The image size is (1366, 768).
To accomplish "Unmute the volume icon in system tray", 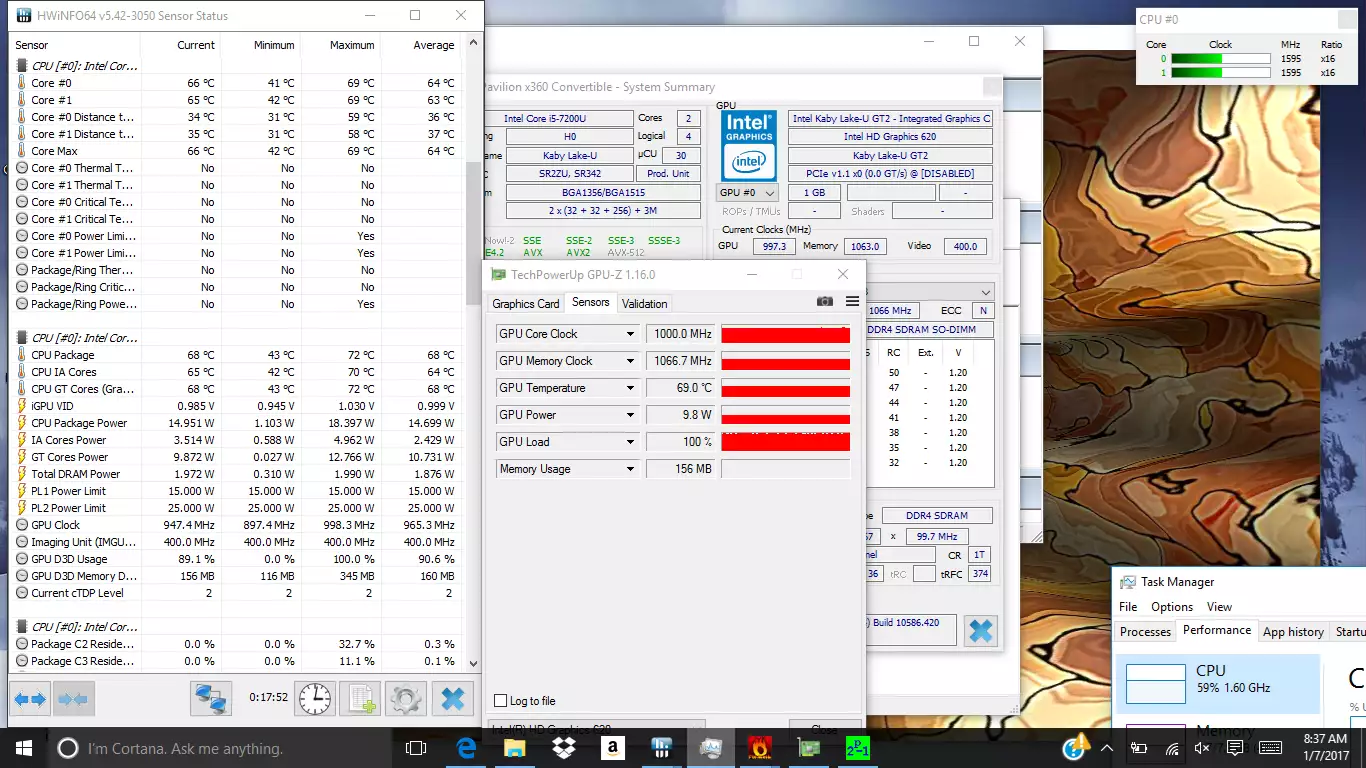I will [1202, 748].
